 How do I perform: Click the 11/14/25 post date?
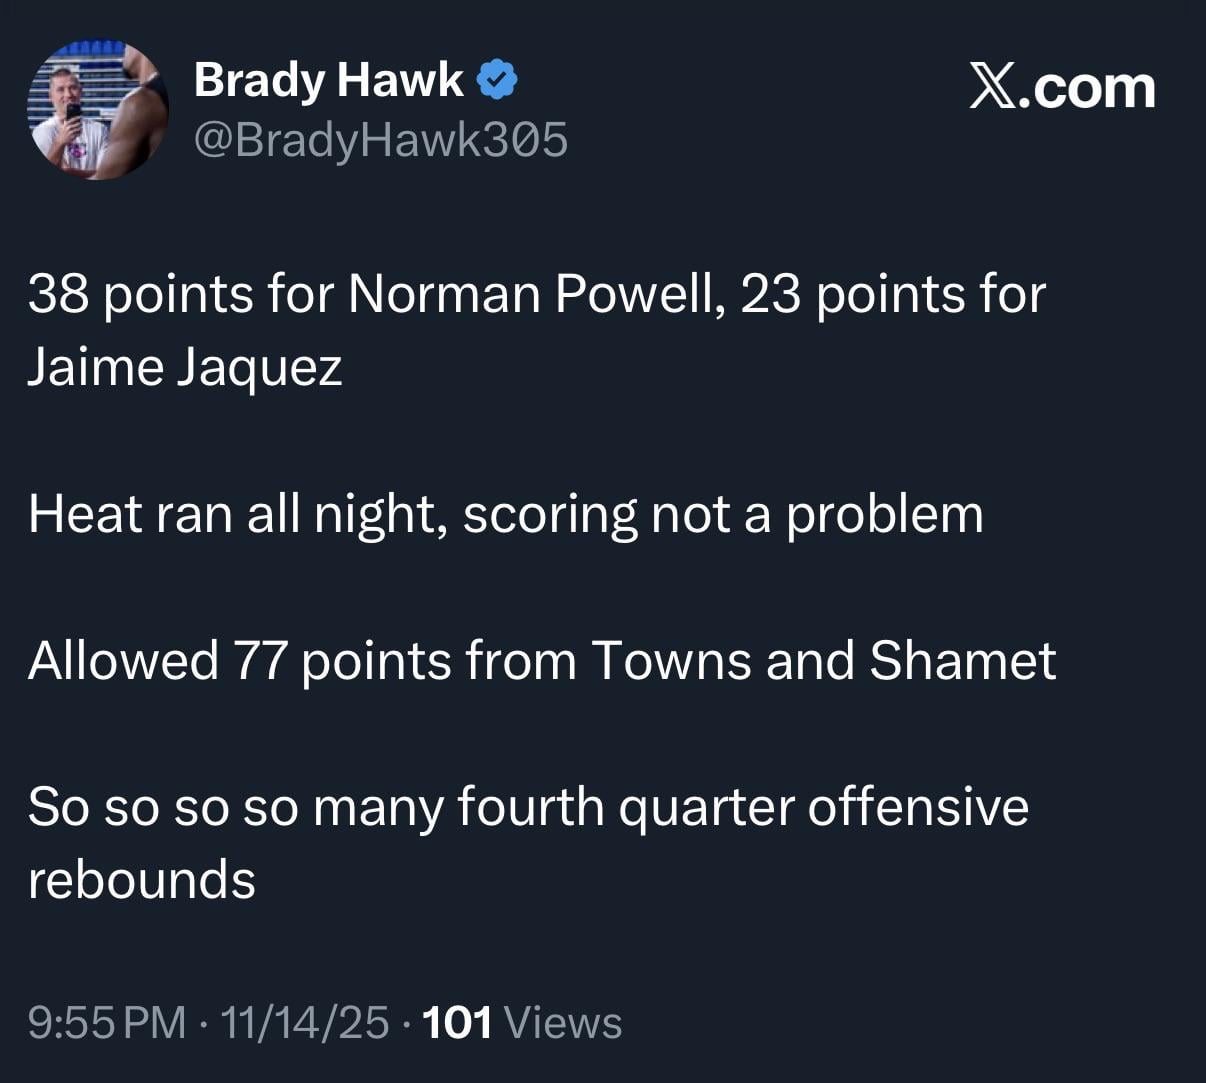click(305, 1023)
